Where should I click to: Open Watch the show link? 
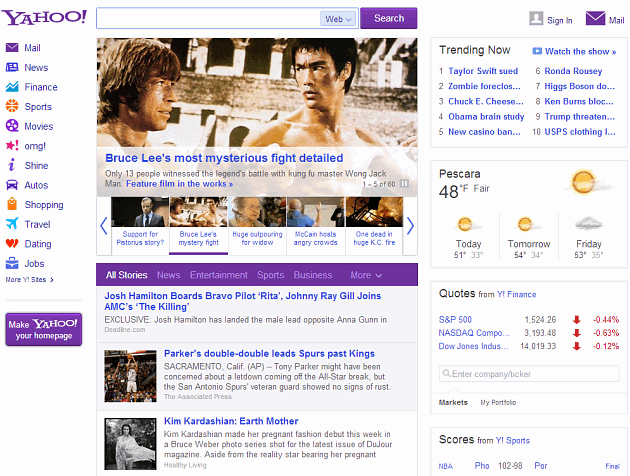(x=580, y=51)
